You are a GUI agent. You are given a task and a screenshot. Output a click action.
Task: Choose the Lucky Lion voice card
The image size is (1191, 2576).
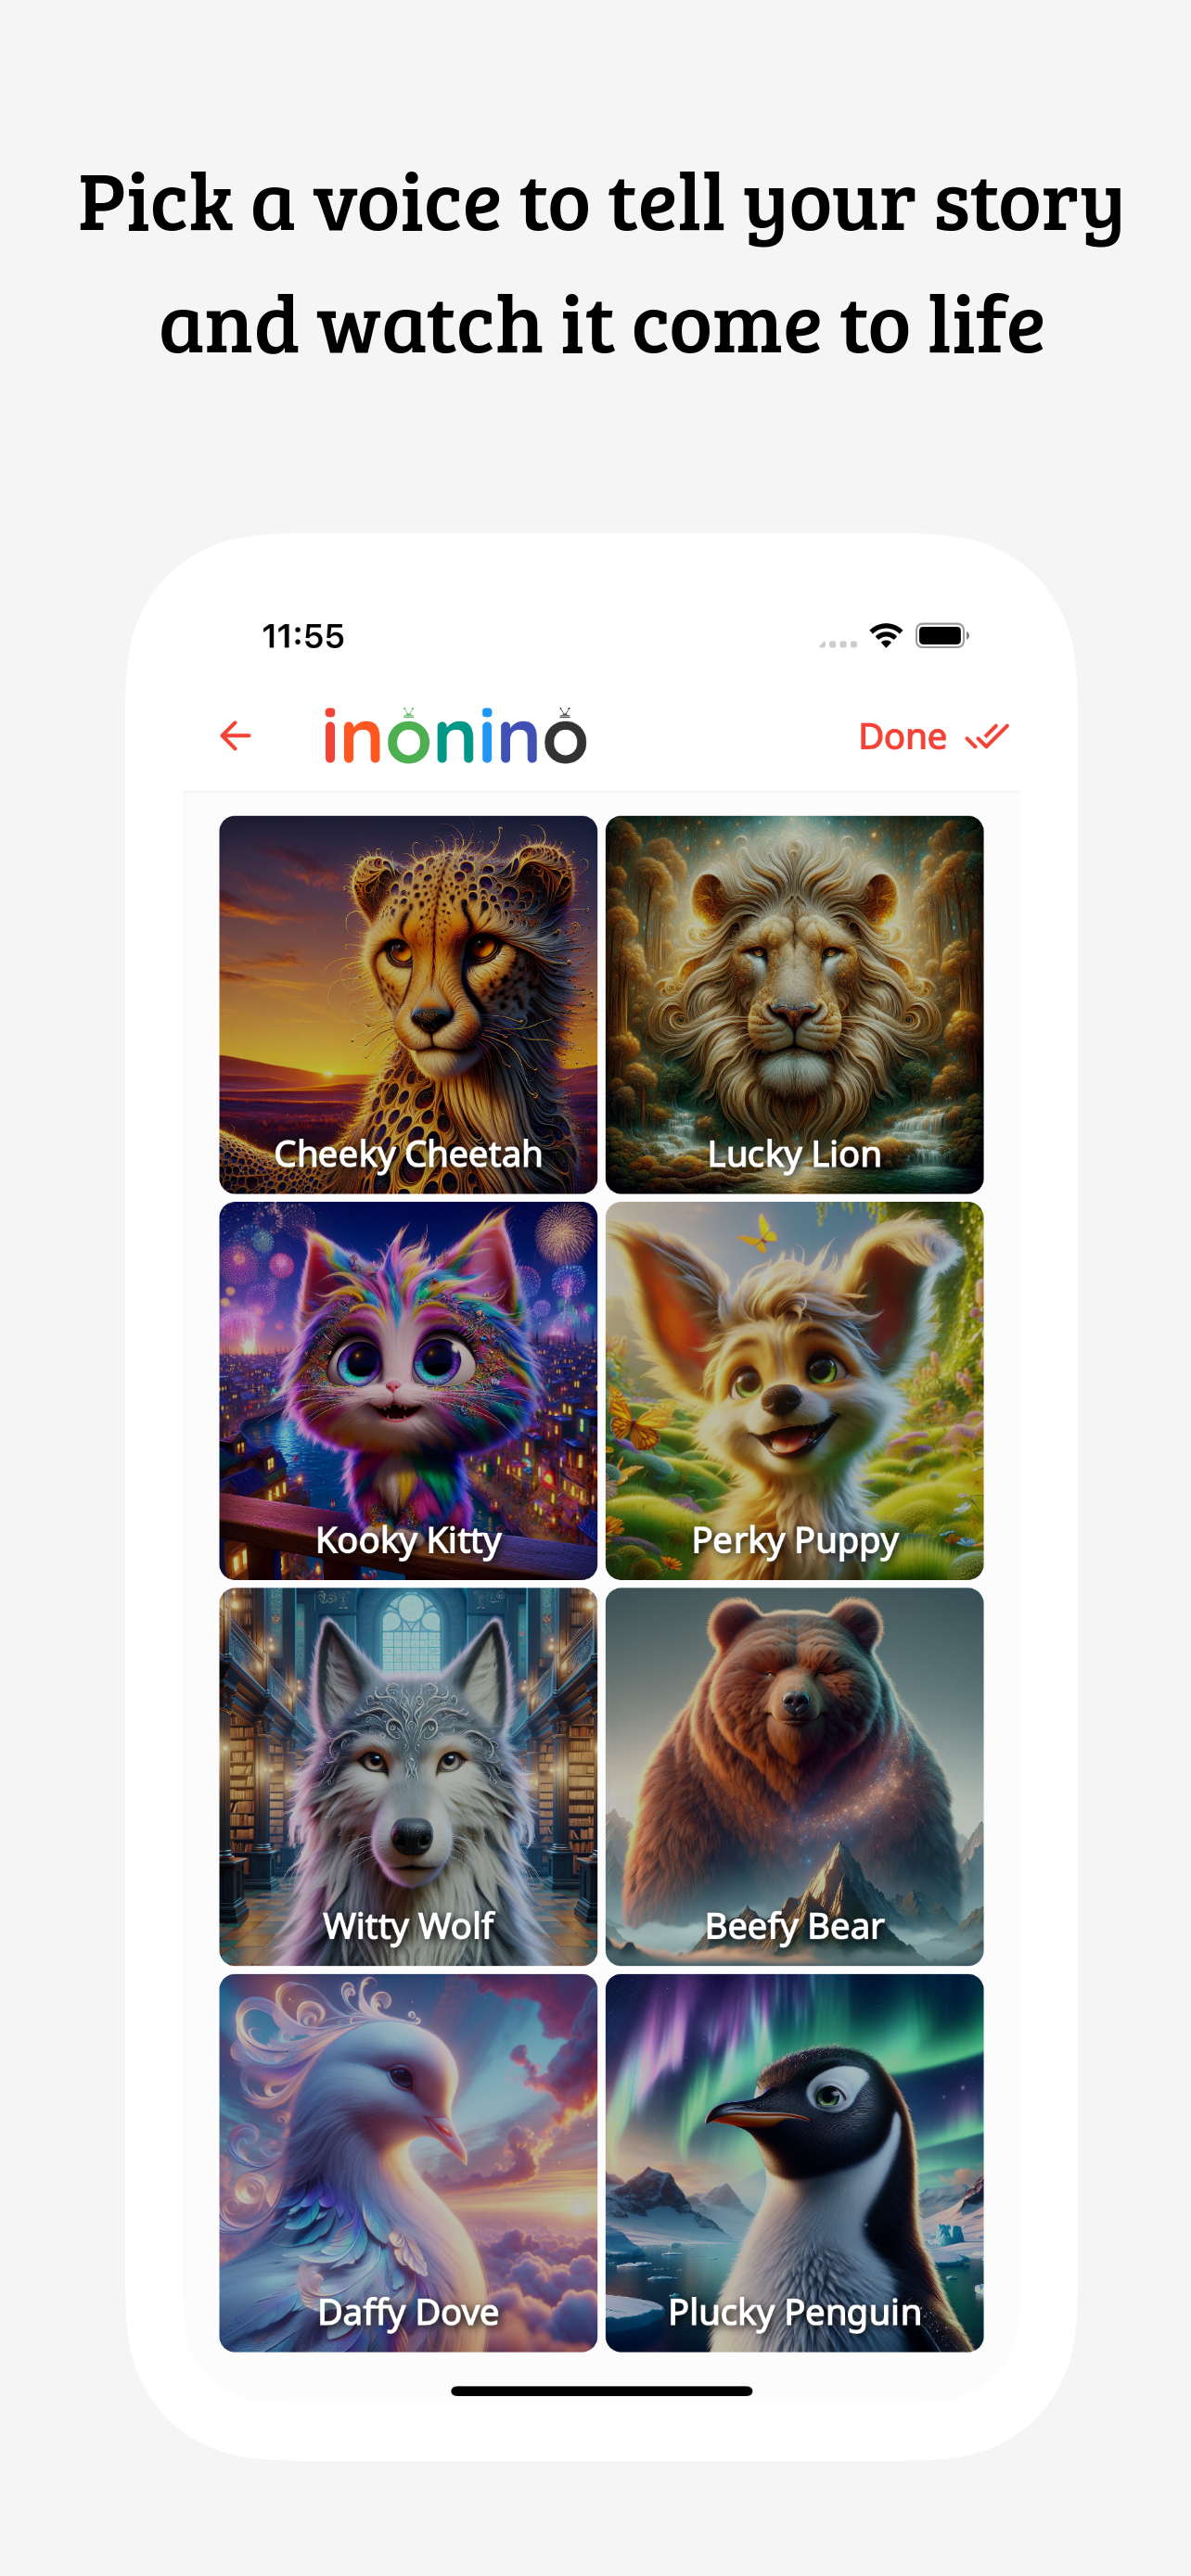(794, 1004)
